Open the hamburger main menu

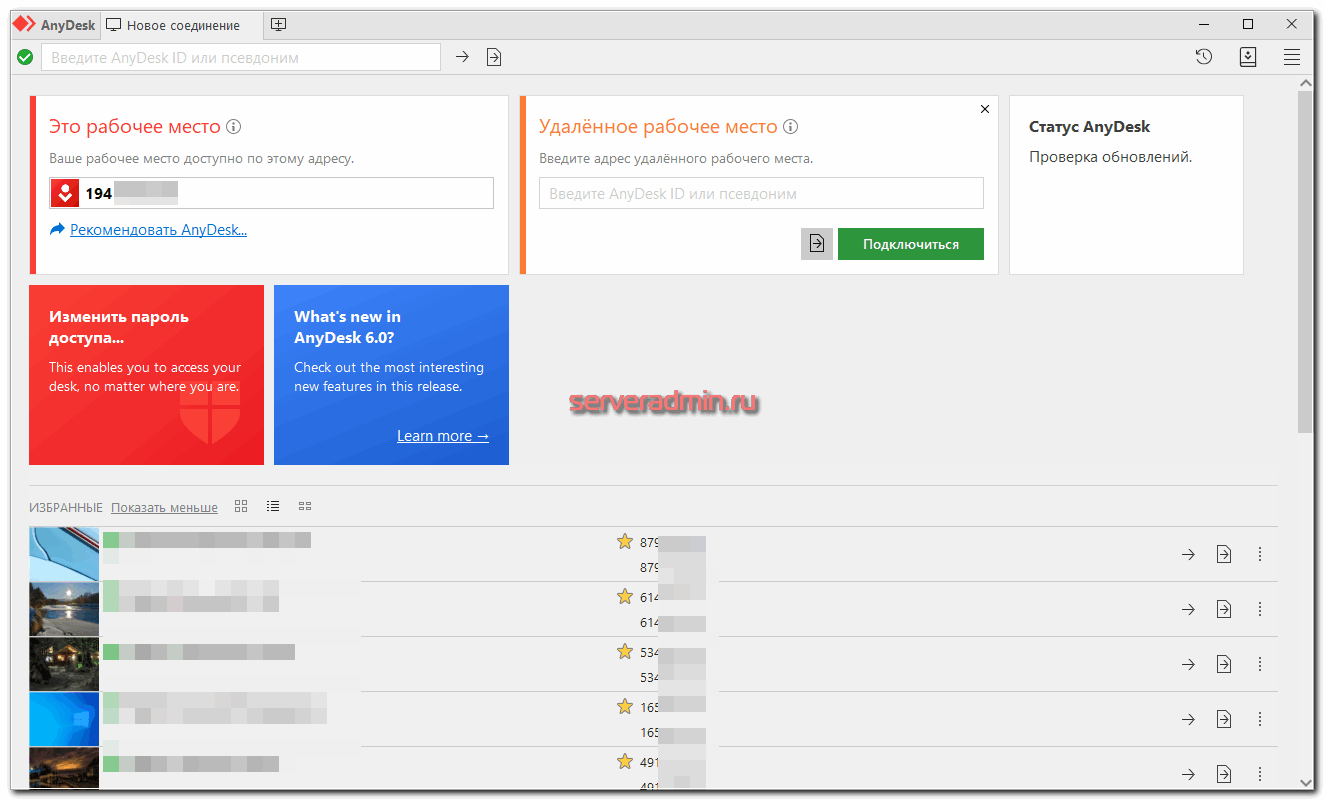(1292, 57)
